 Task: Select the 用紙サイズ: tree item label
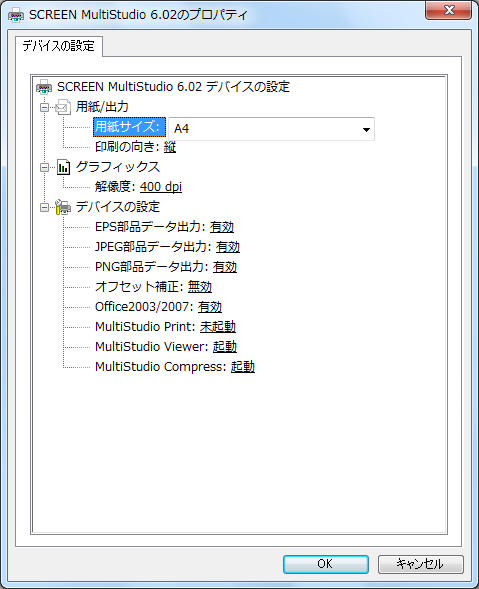tap(130, 127)
